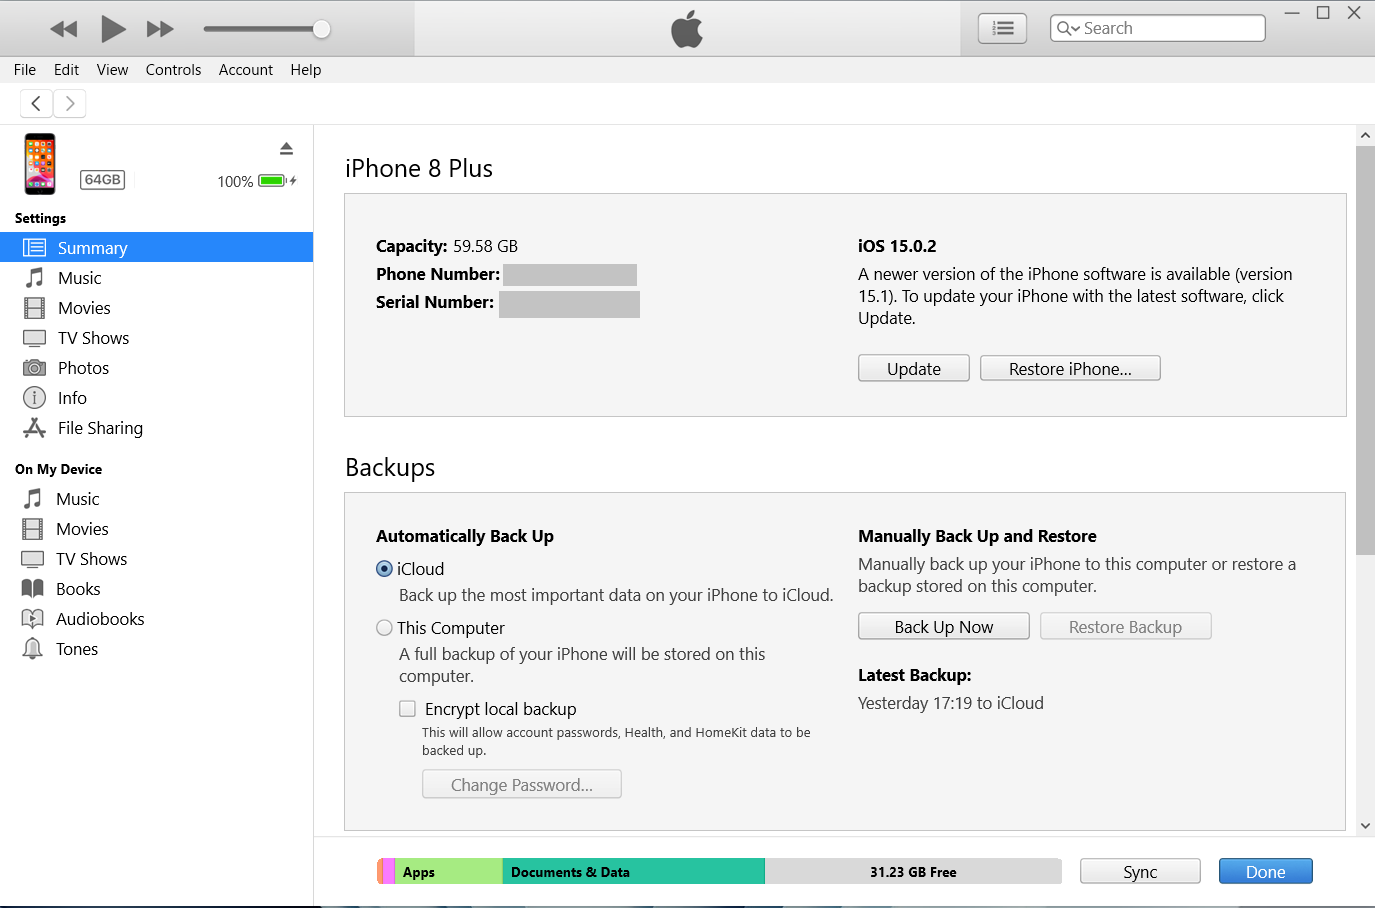Click the 64GB capacity badge

pyautogui.click(x=103, y=180)
